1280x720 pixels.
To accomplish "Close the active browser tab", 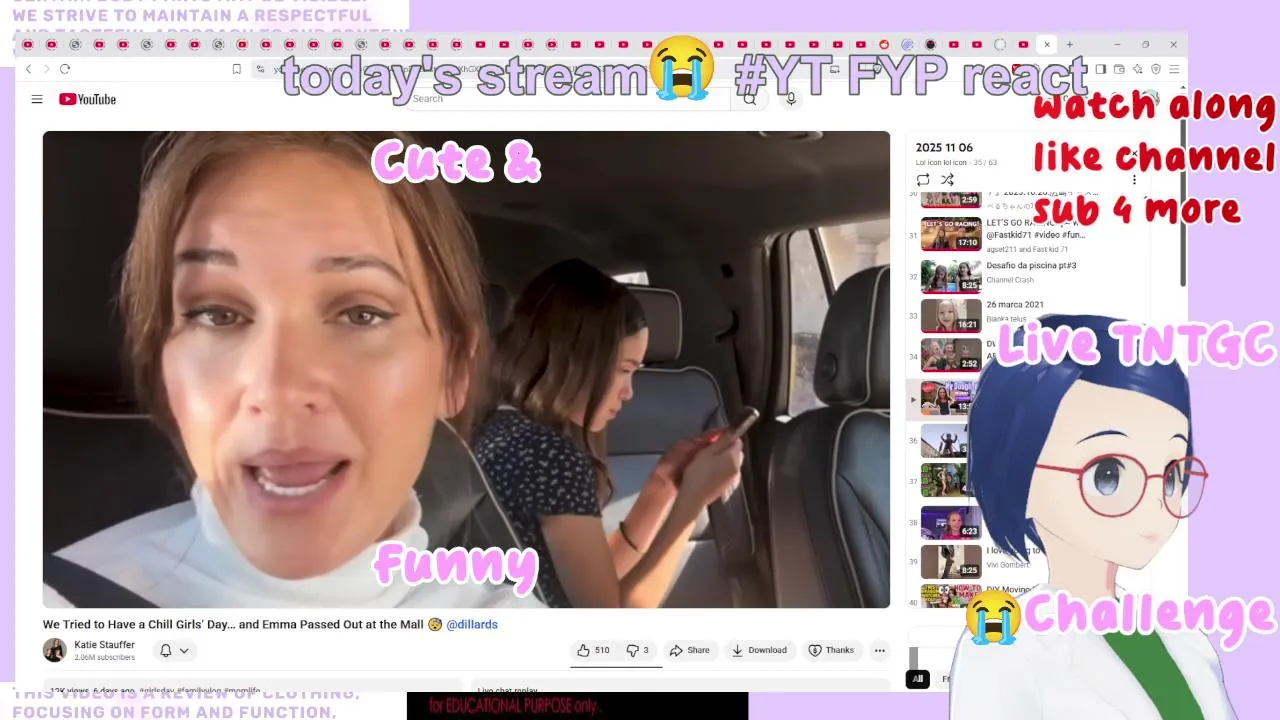I will tap(1047, 44).
